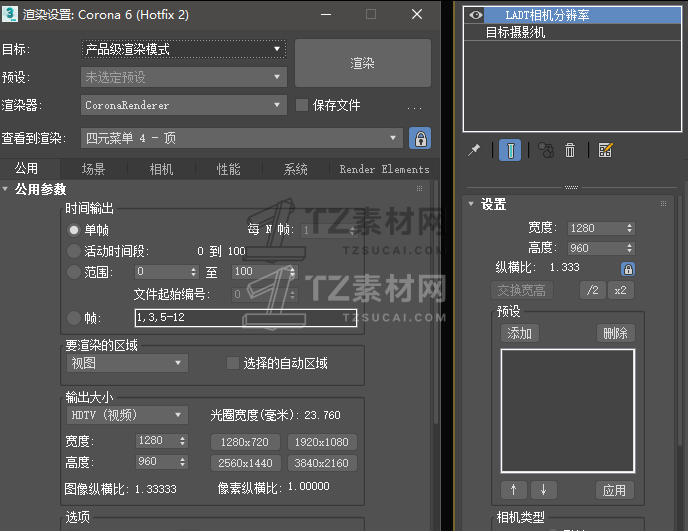Image resolution: width=688 pixels, height=531 pixels.
Task: Switch to the 相机 tab
Action: pos(161,169)
